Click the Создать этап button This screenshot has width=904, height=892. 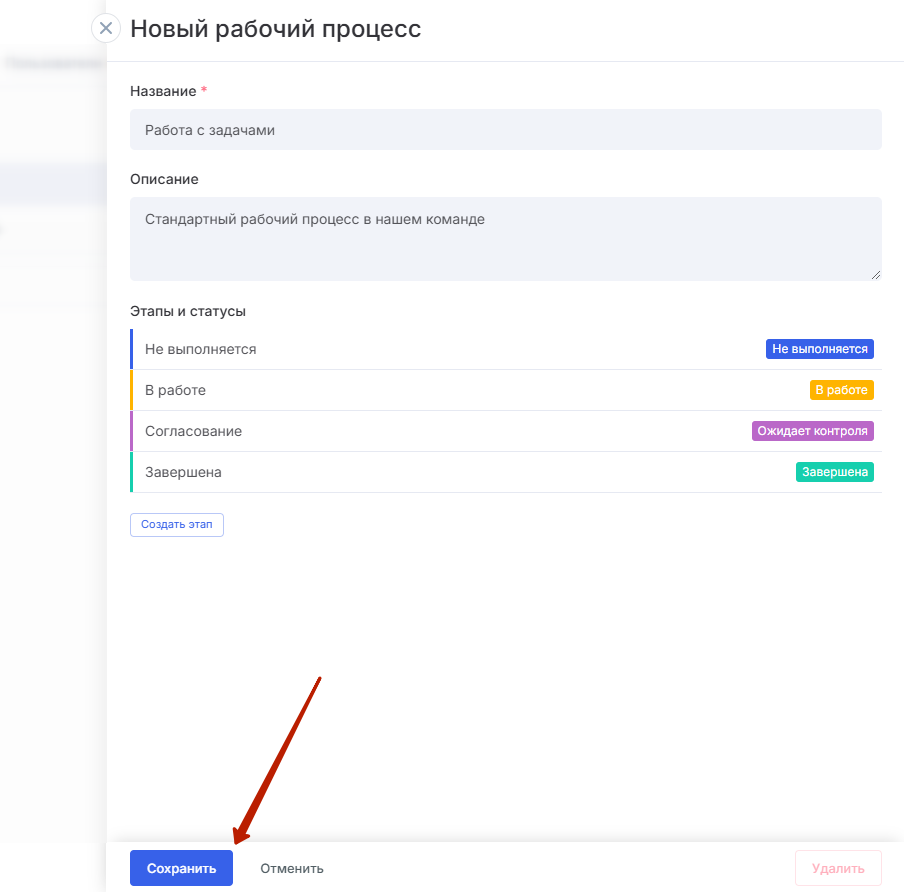tap(176, 525)
